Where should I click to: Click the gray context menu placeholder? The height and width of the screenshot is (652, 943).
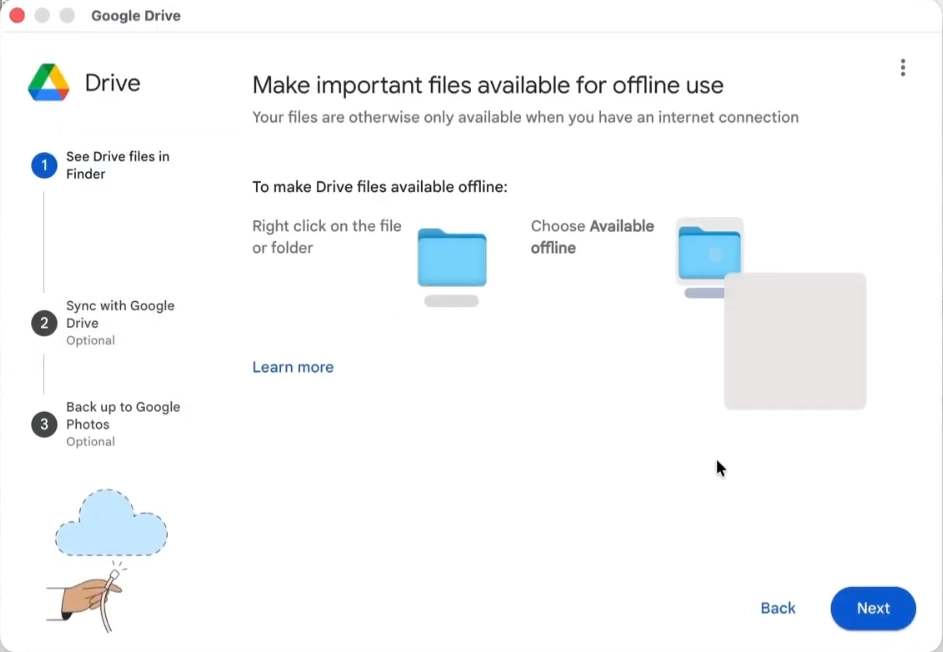point(795,341)
